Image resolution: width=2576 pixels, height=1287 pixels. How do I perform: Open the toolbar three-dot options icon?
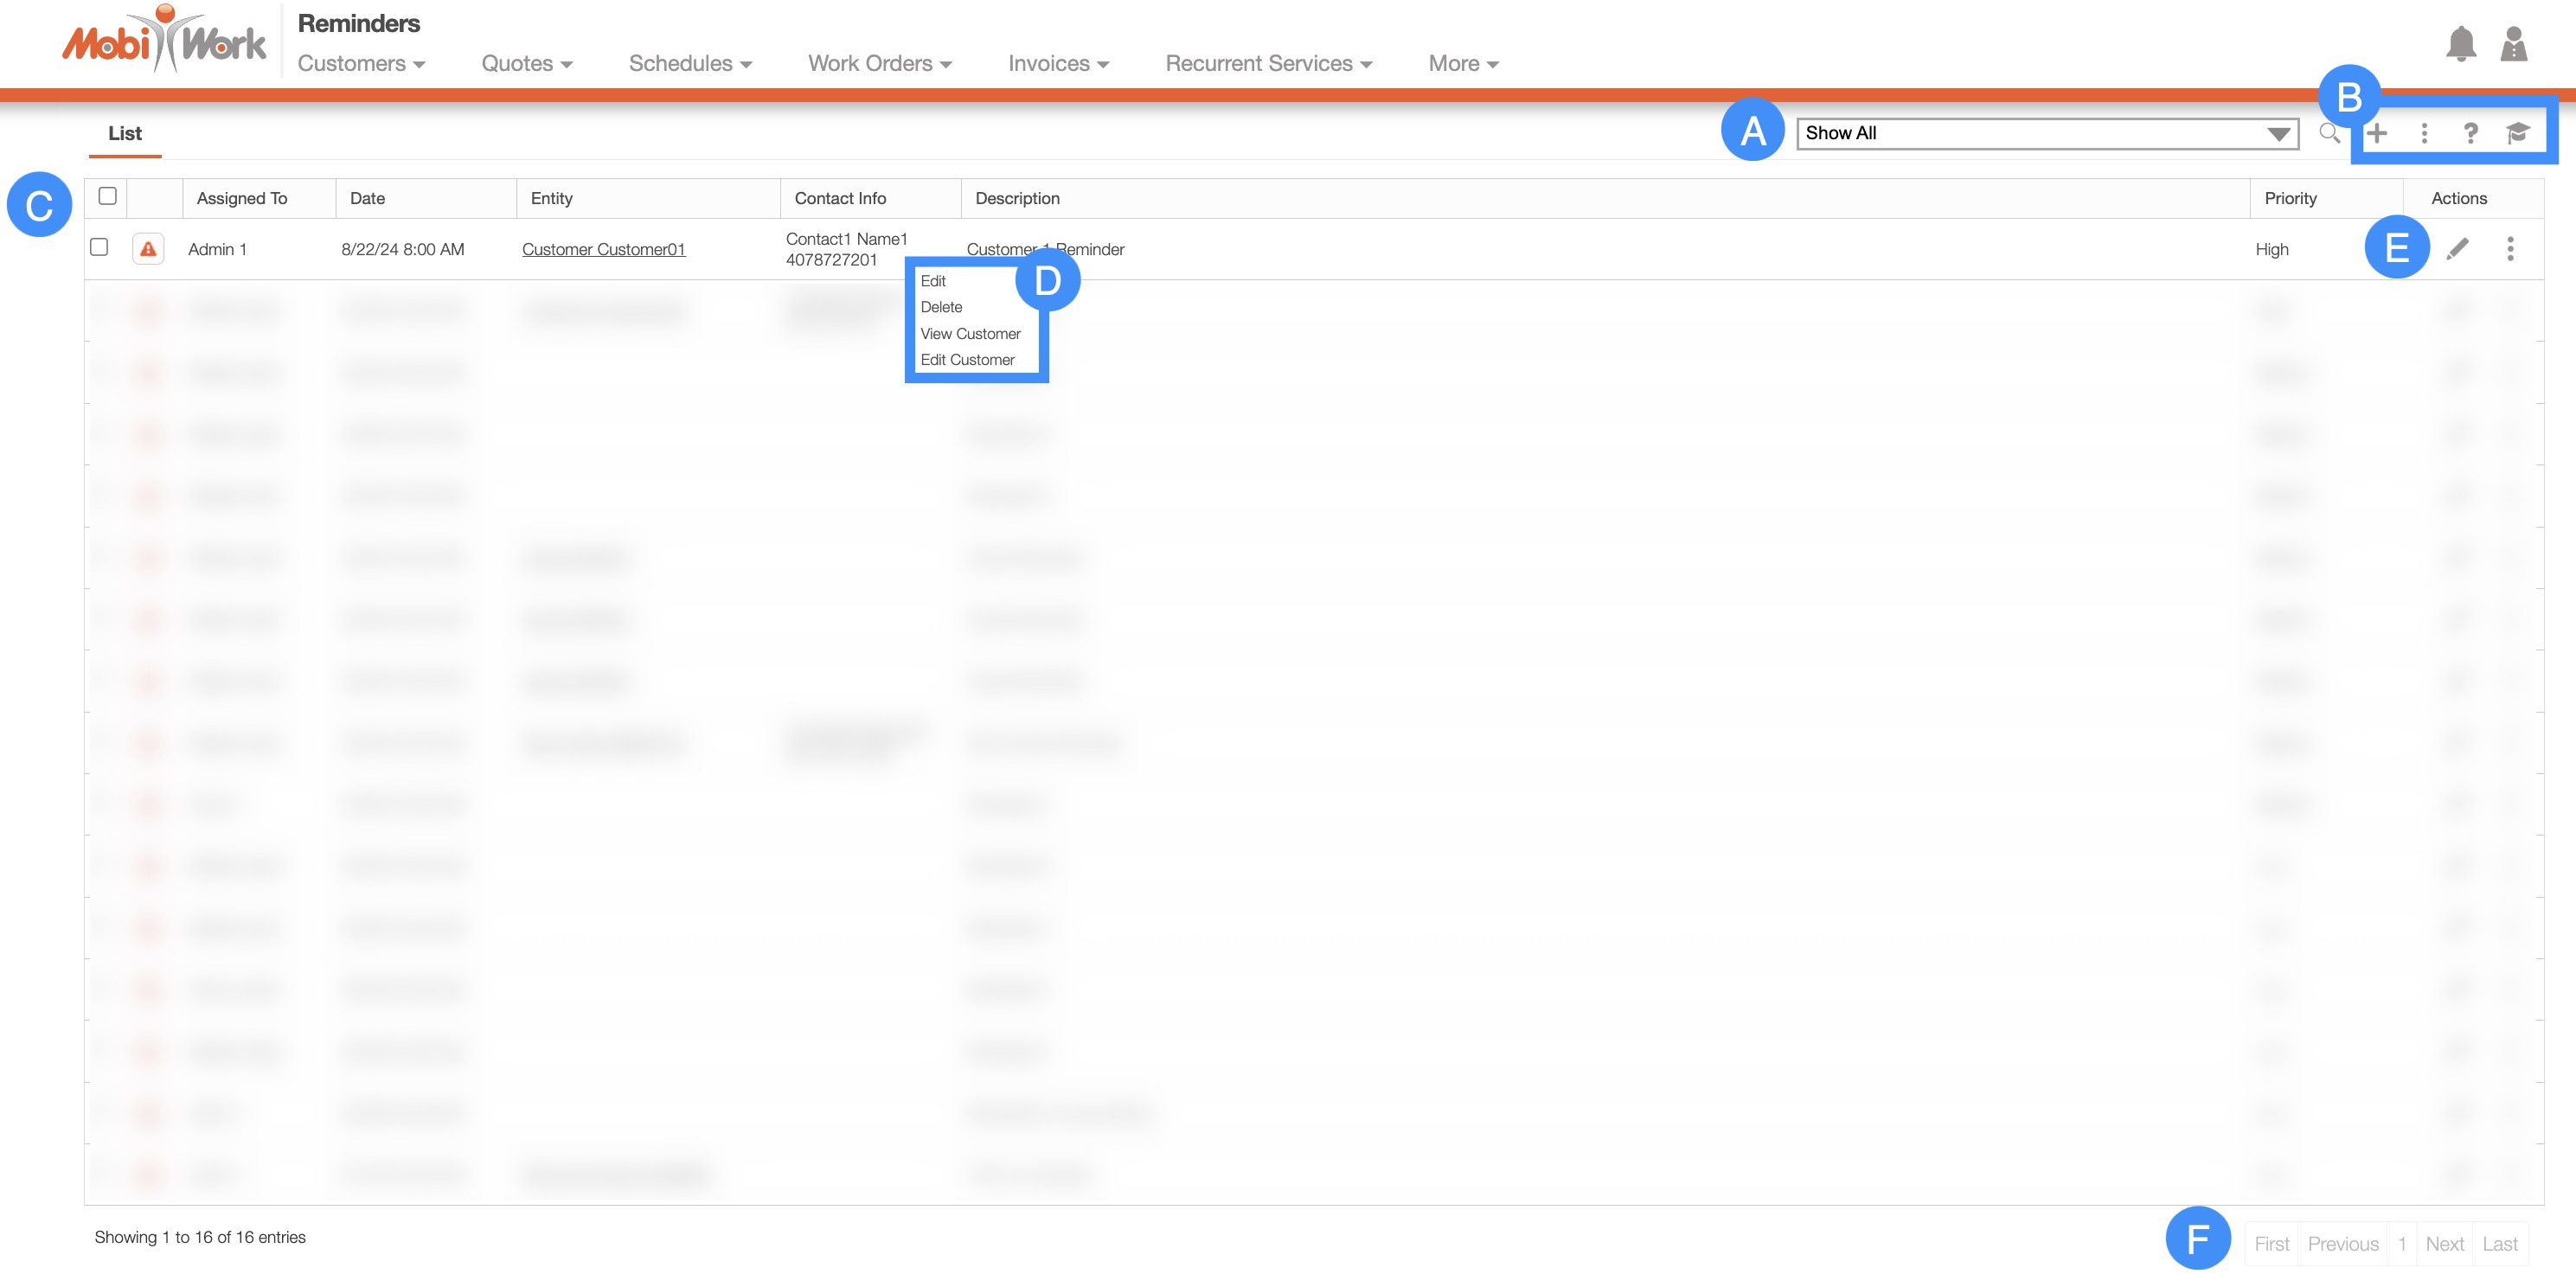coord(2424,133)
